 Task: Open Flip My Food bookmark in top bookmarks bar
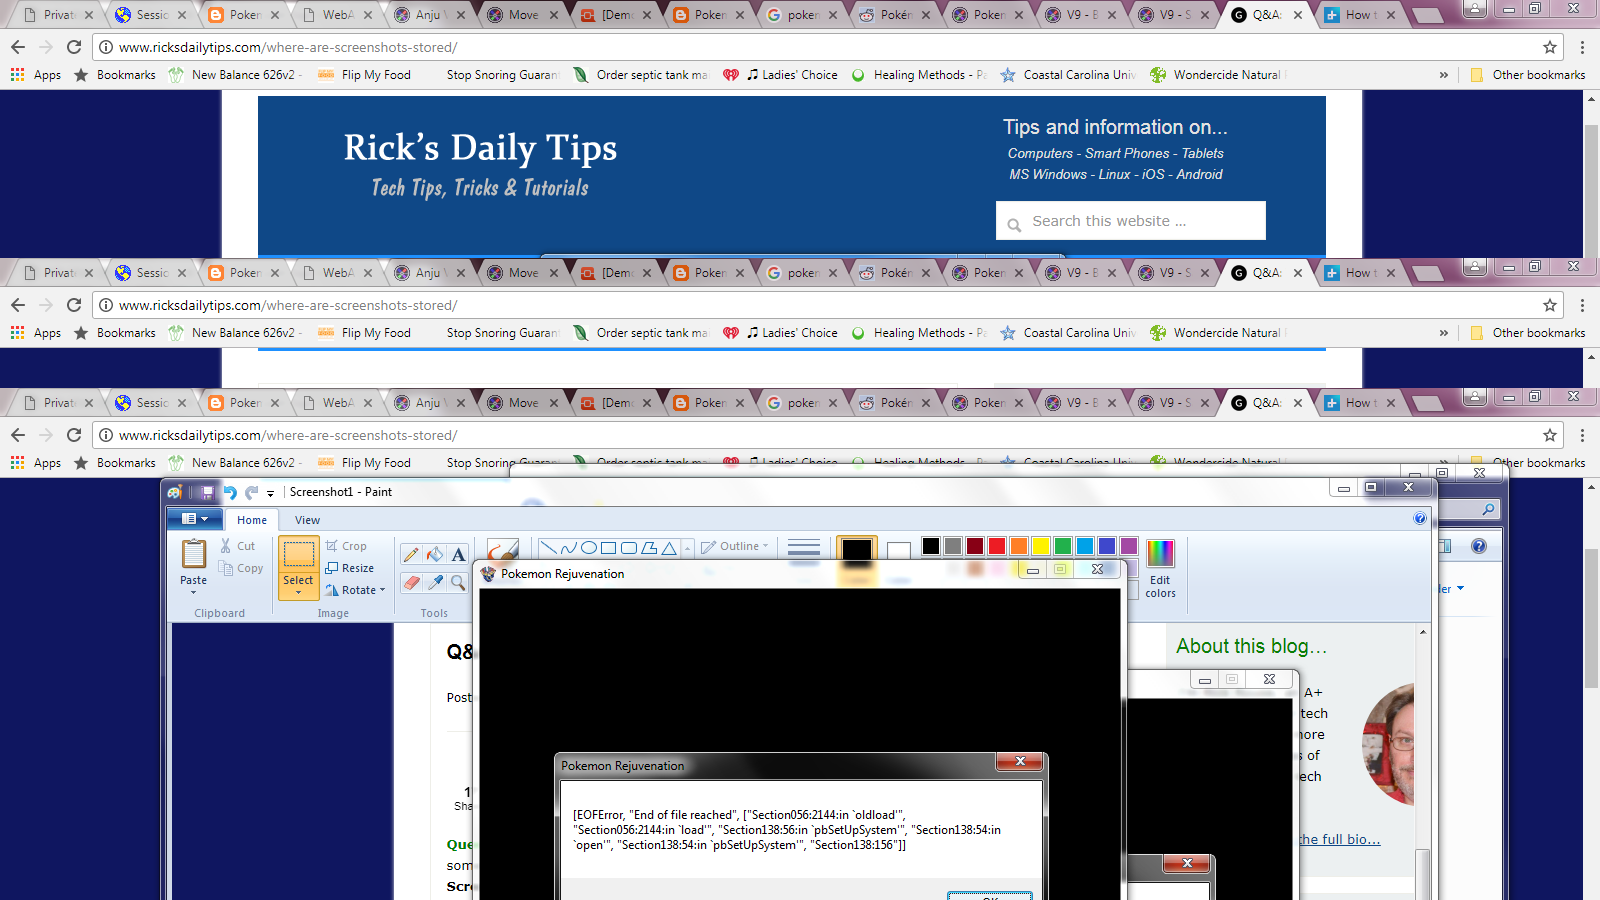(364, 75)
